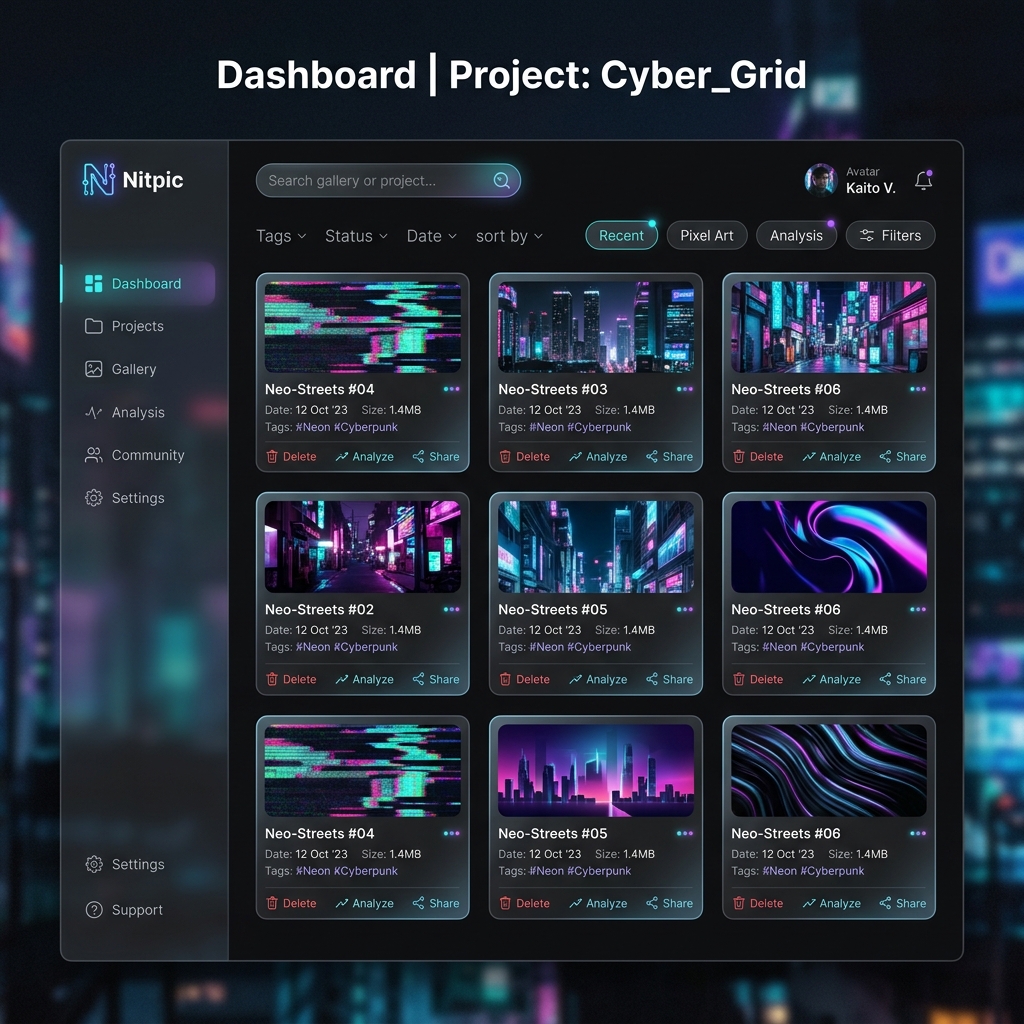Open Support via its question mark icon
This screenshot has height=1024, width=1024.
(x=94, y=910)
